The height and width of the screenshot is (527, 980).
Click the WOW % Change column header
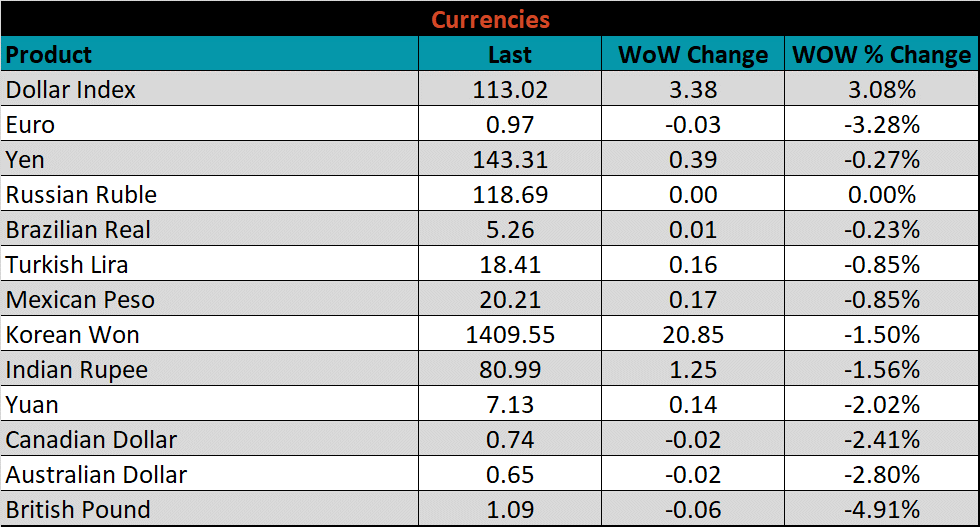pos(881,54)
